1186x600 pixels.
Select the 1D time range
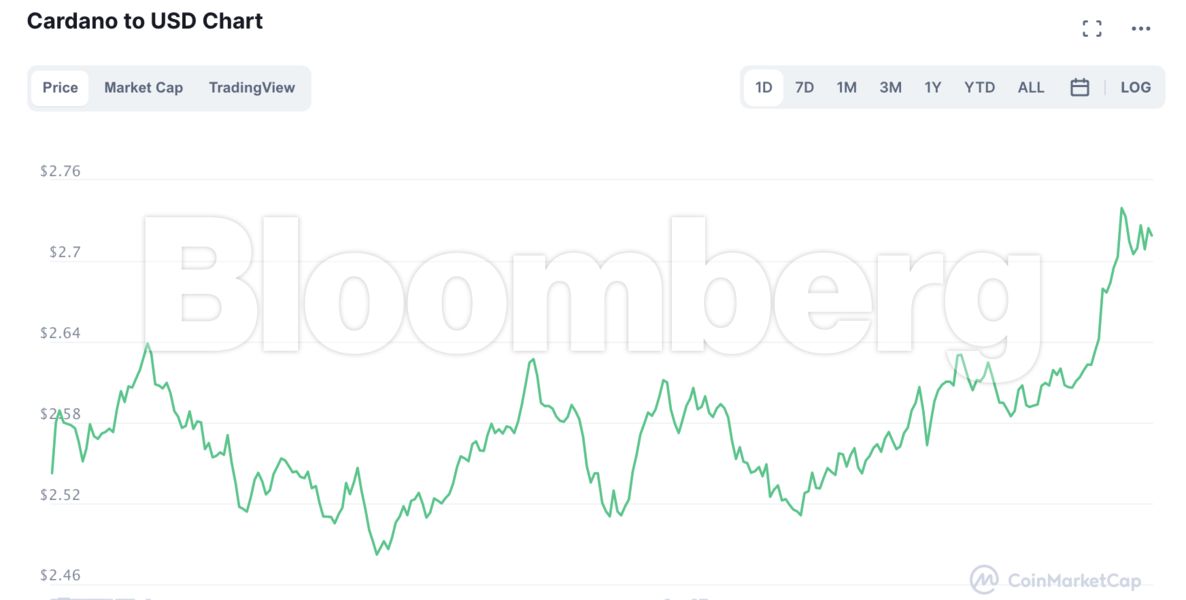point(763,87)
